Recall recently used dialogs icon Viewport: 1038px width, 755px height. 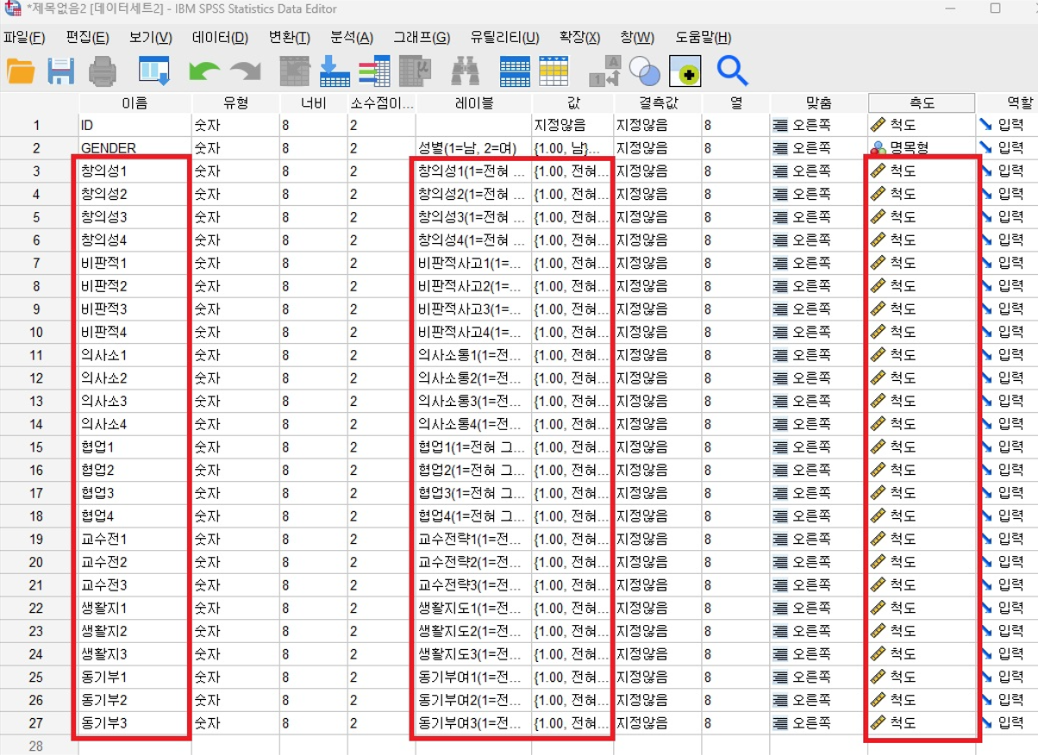(154, 71)
